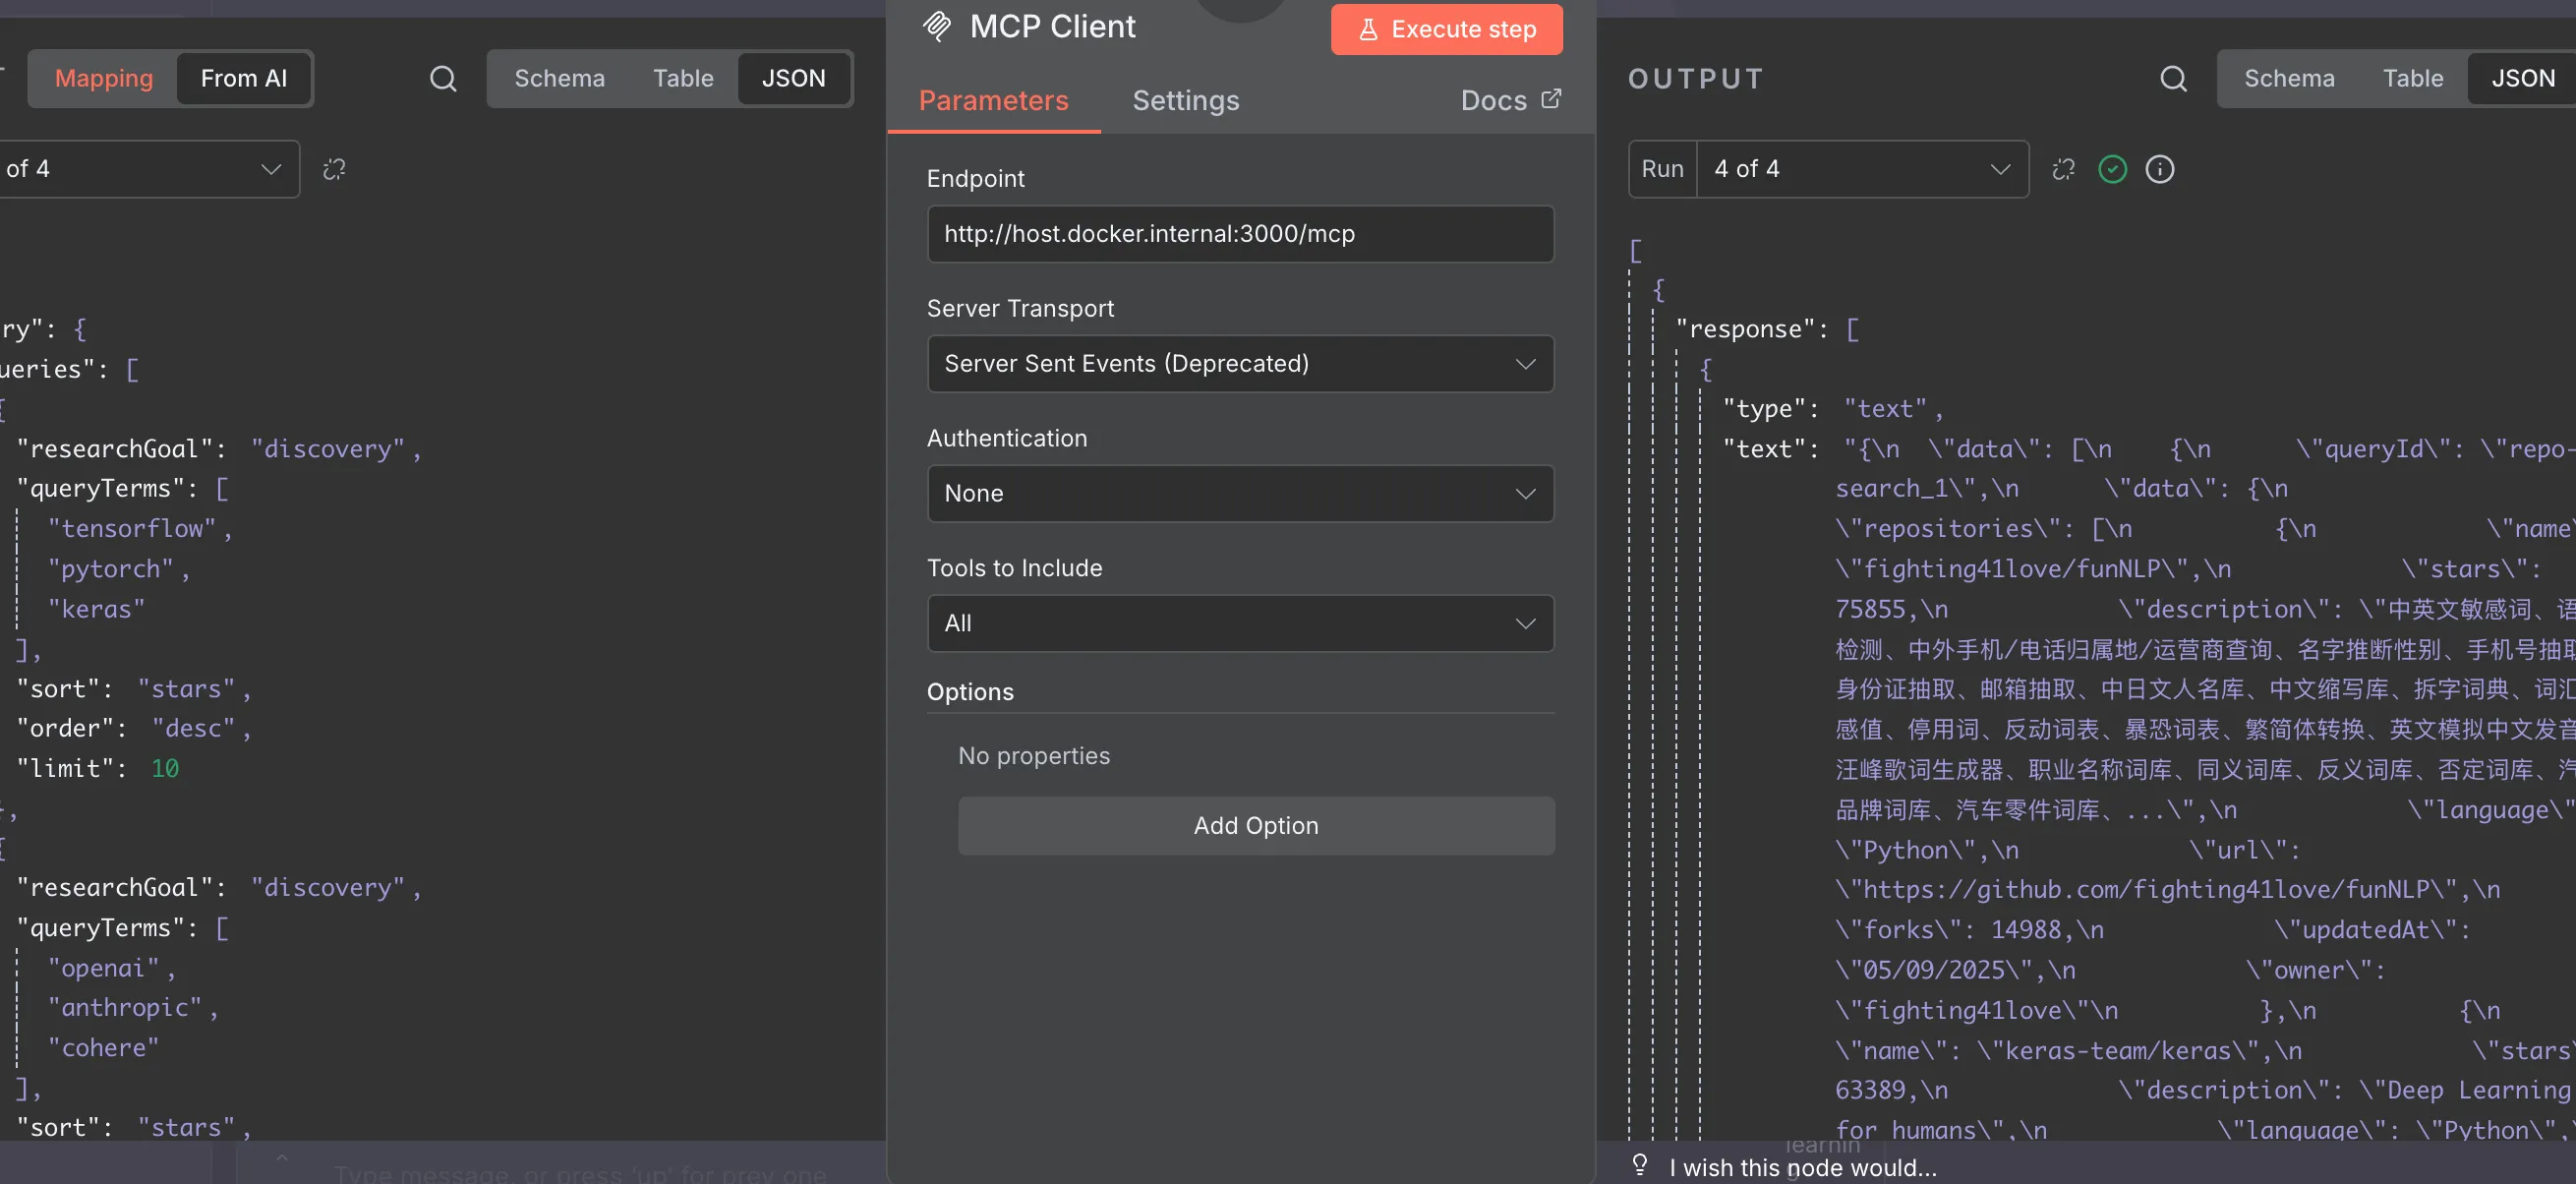Click the Add Option button

point(1256,825)
